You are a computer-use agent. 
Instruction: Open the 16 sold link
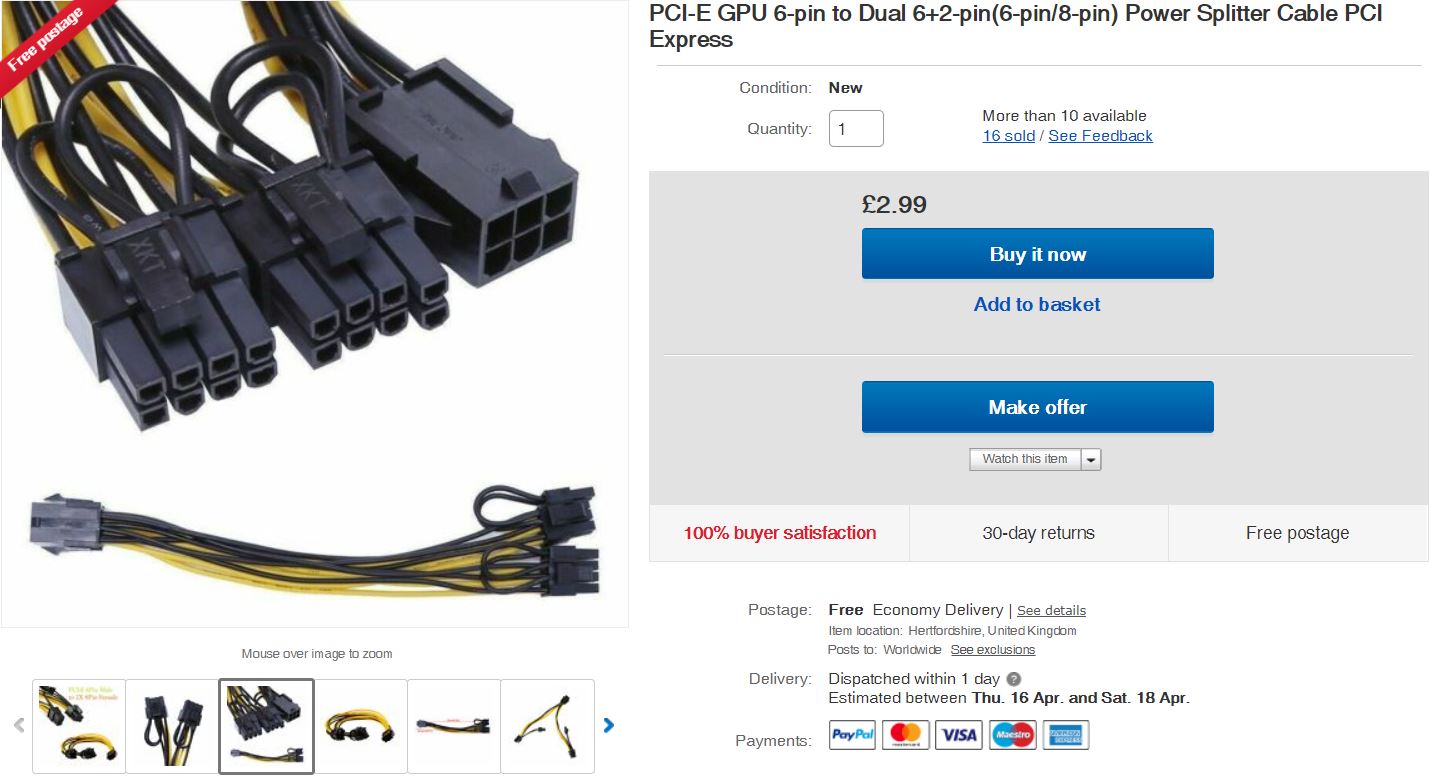click(x=1009, y=136)
